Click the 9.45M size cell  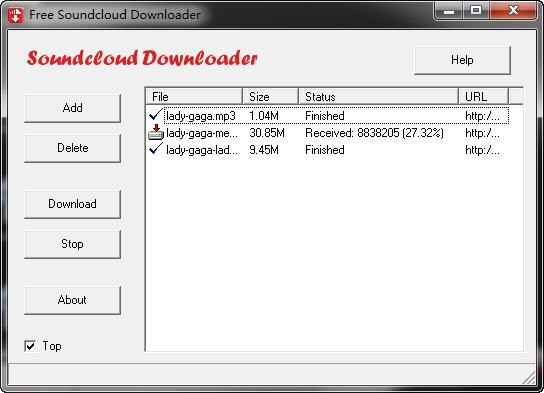pyautogui.click(x=264, y=150)
